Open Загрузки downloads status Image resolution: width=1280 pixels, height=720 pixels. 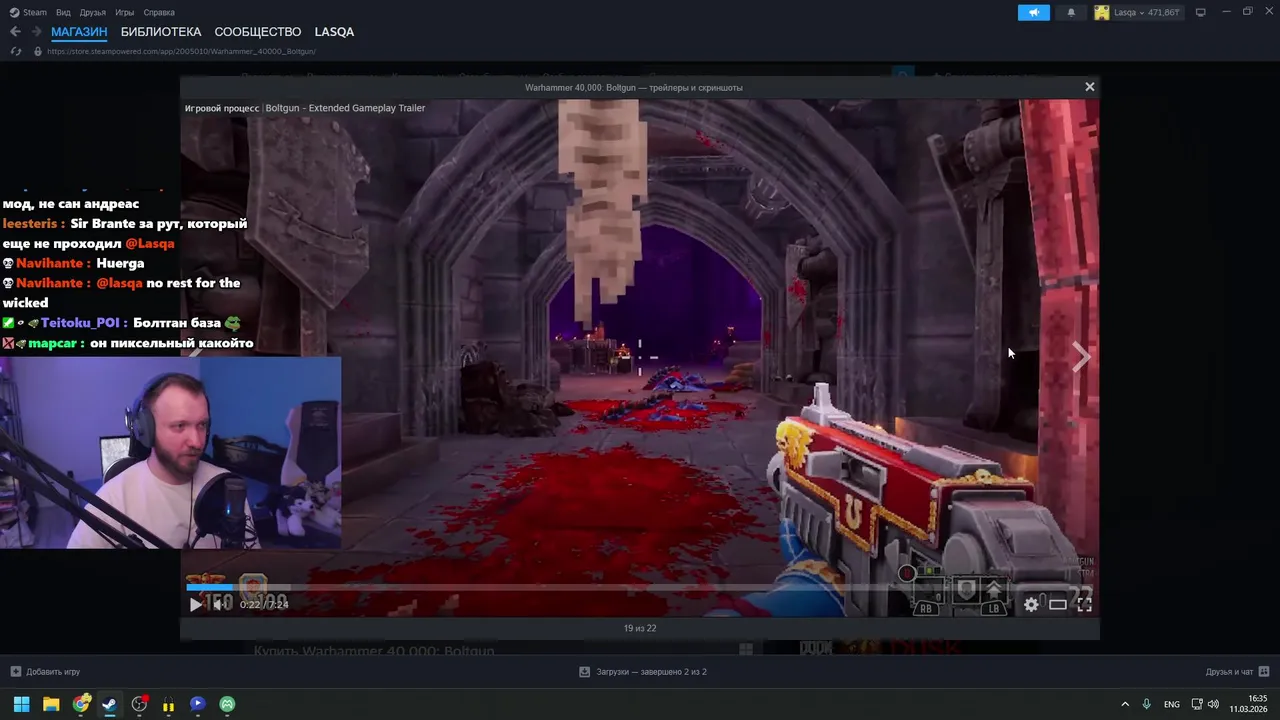[x=643, y=672]
